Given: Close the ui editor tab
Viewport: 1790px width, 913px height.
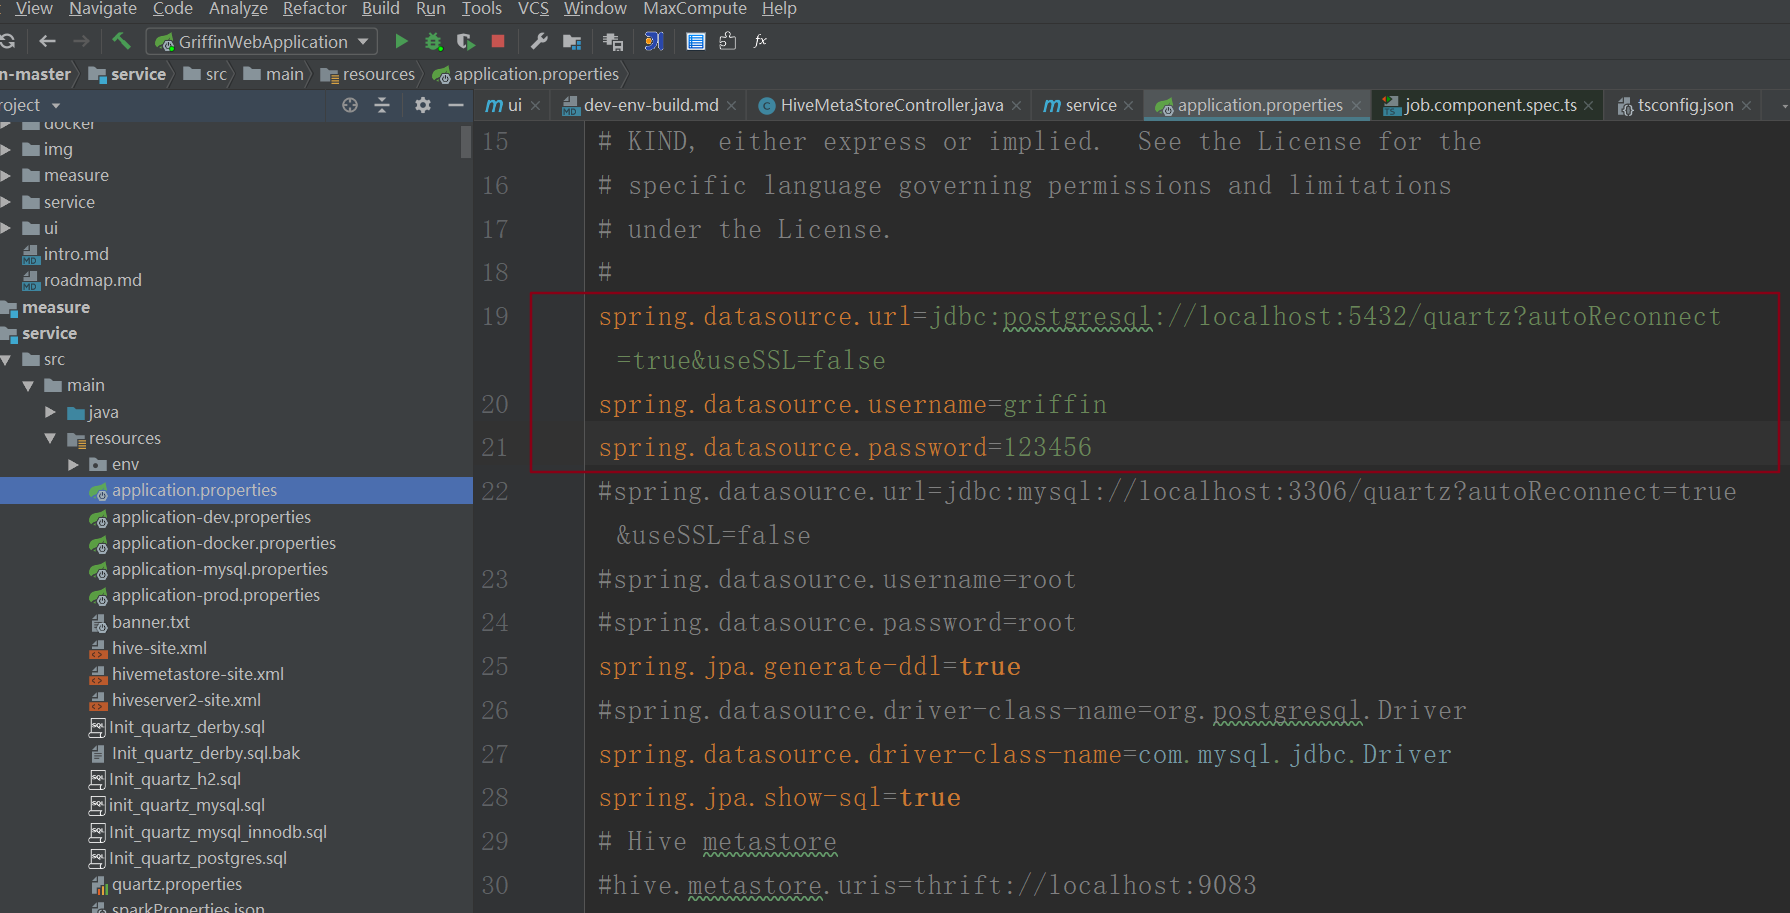Looking at the screenshot, I should tap(536, 106).
